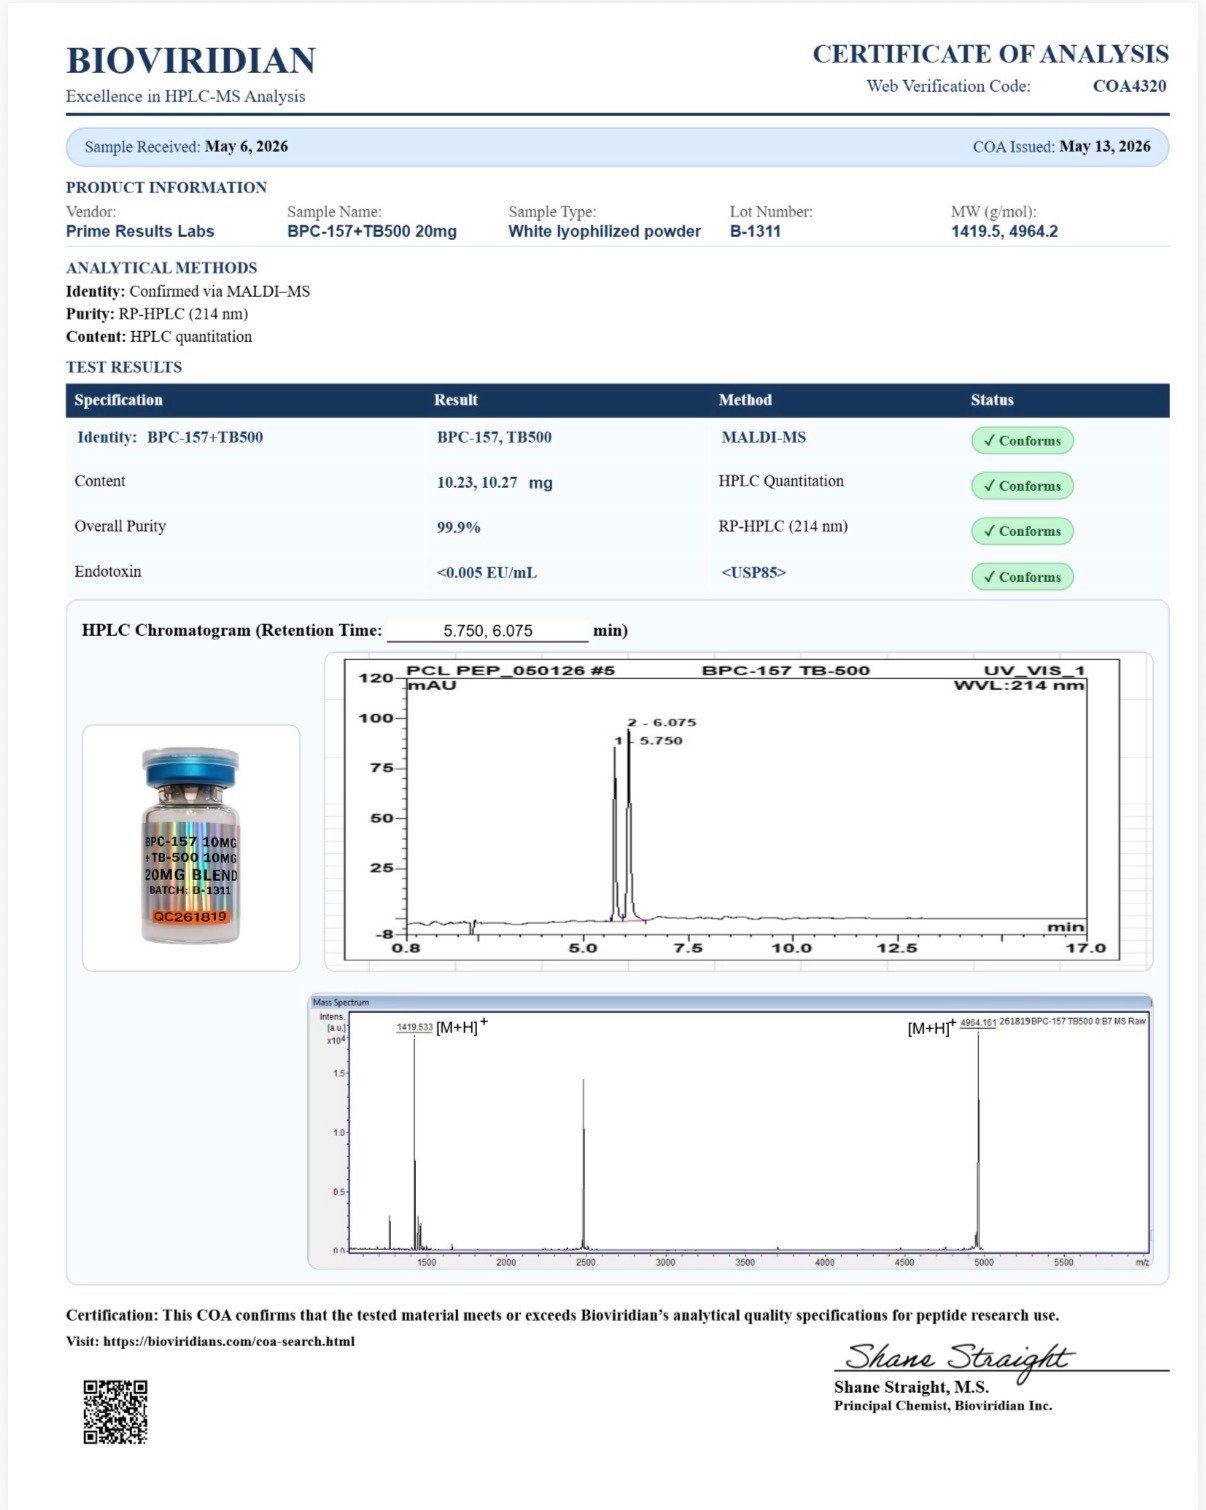The height and width of the screenshot is (1510, 1206).
Task: Click the Endotoxin row Conforms badge
Action: tap(1022, 576)
